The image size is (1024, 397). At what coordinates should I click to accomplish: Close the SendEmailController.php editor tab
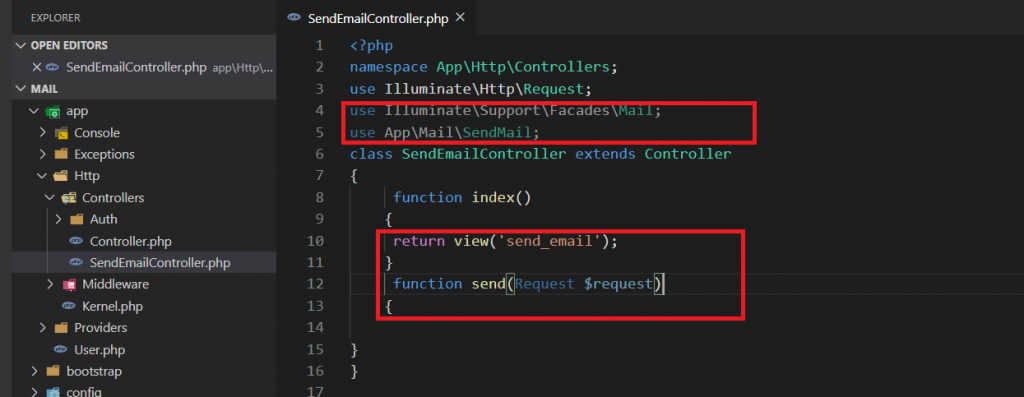tap(460, 18)
